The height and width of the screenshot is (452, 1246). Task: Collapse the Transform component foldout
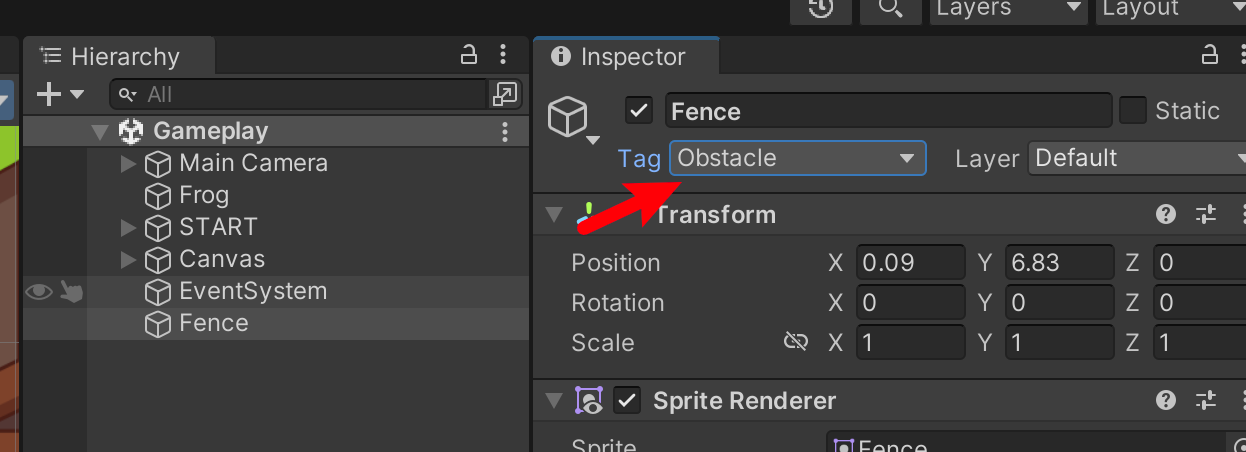tap(553, 215)
